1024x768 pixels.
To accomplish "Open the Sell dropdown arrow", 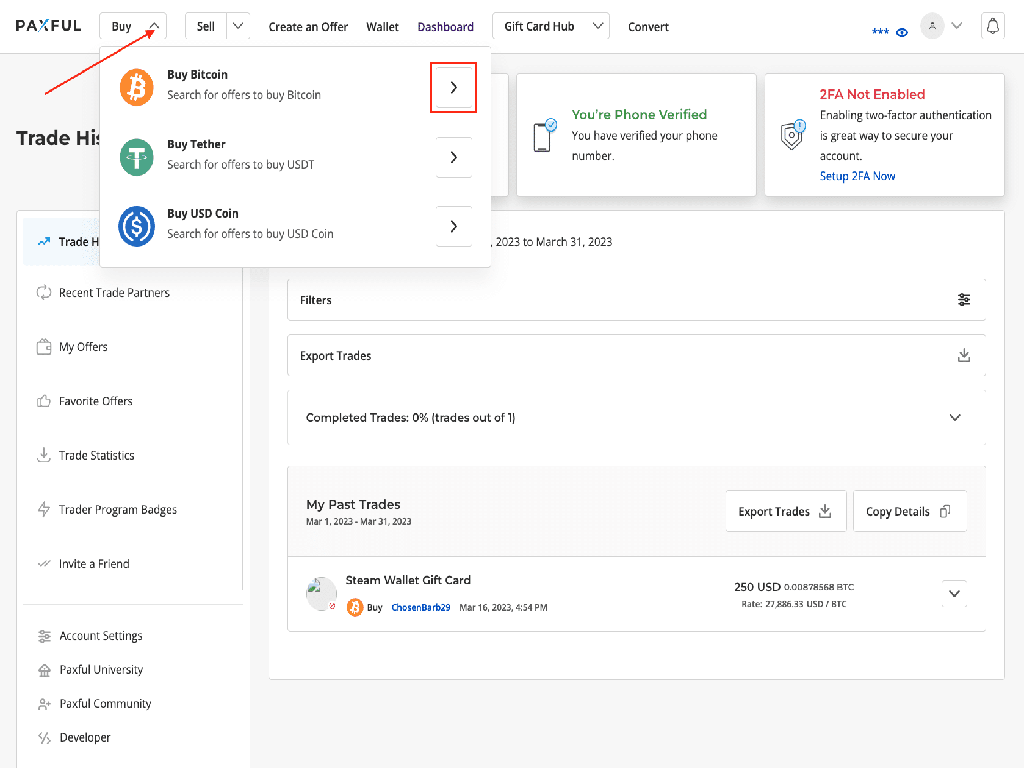I will tap(238, 27).
